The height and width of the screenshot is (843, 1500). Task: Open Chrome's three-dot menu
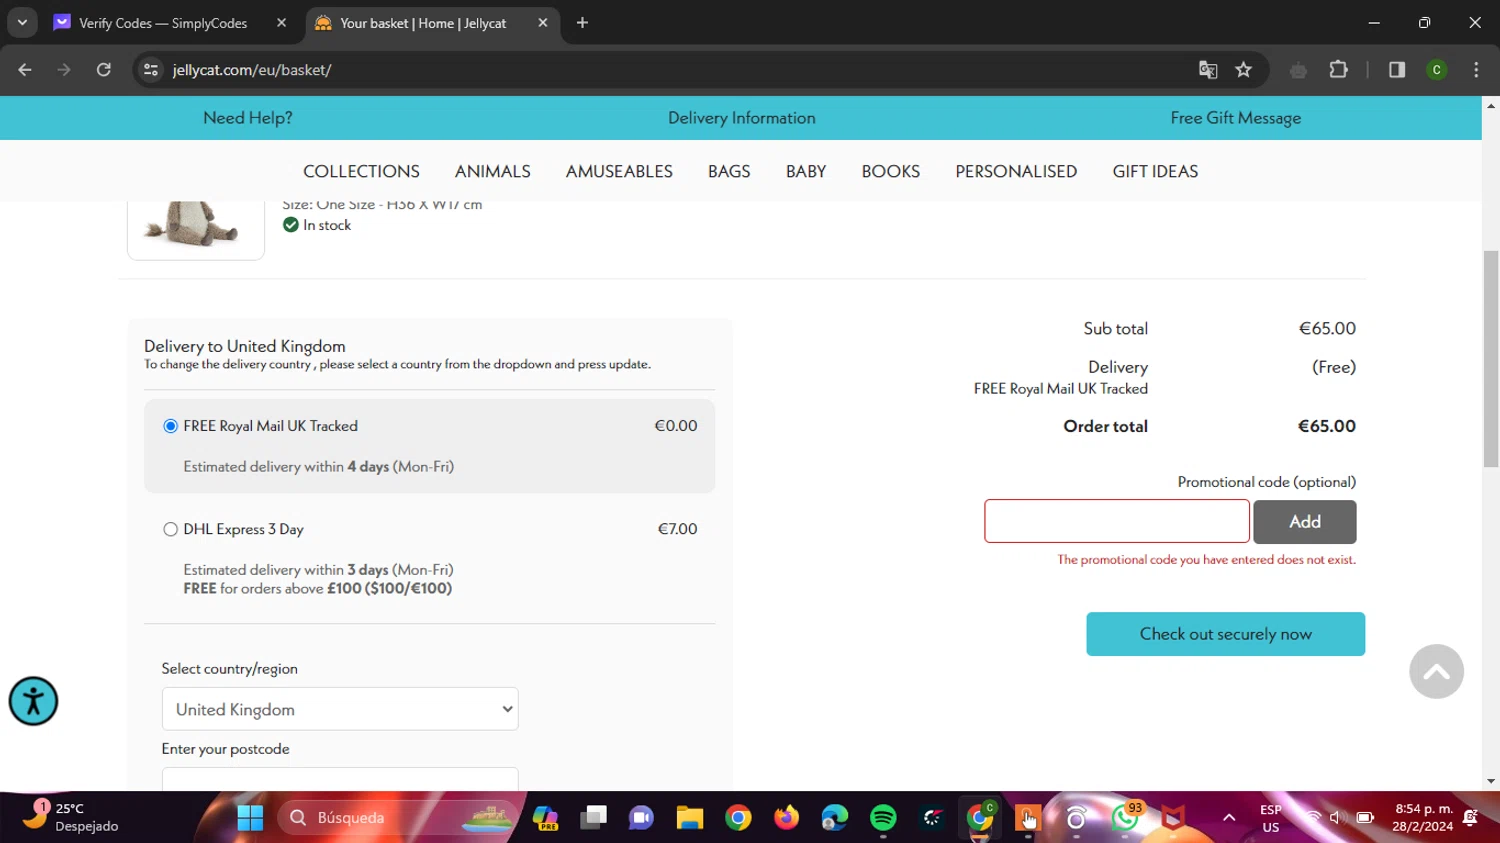click(1476, 70)
